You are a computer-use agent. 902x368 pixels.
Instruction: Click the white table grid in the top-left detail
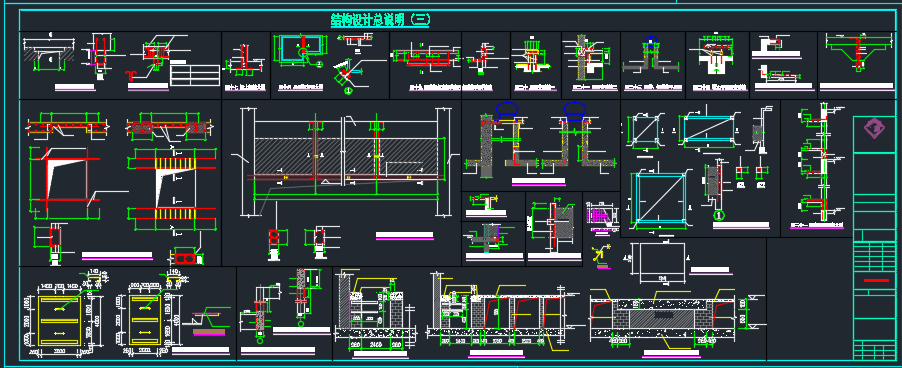coord(195,75)
